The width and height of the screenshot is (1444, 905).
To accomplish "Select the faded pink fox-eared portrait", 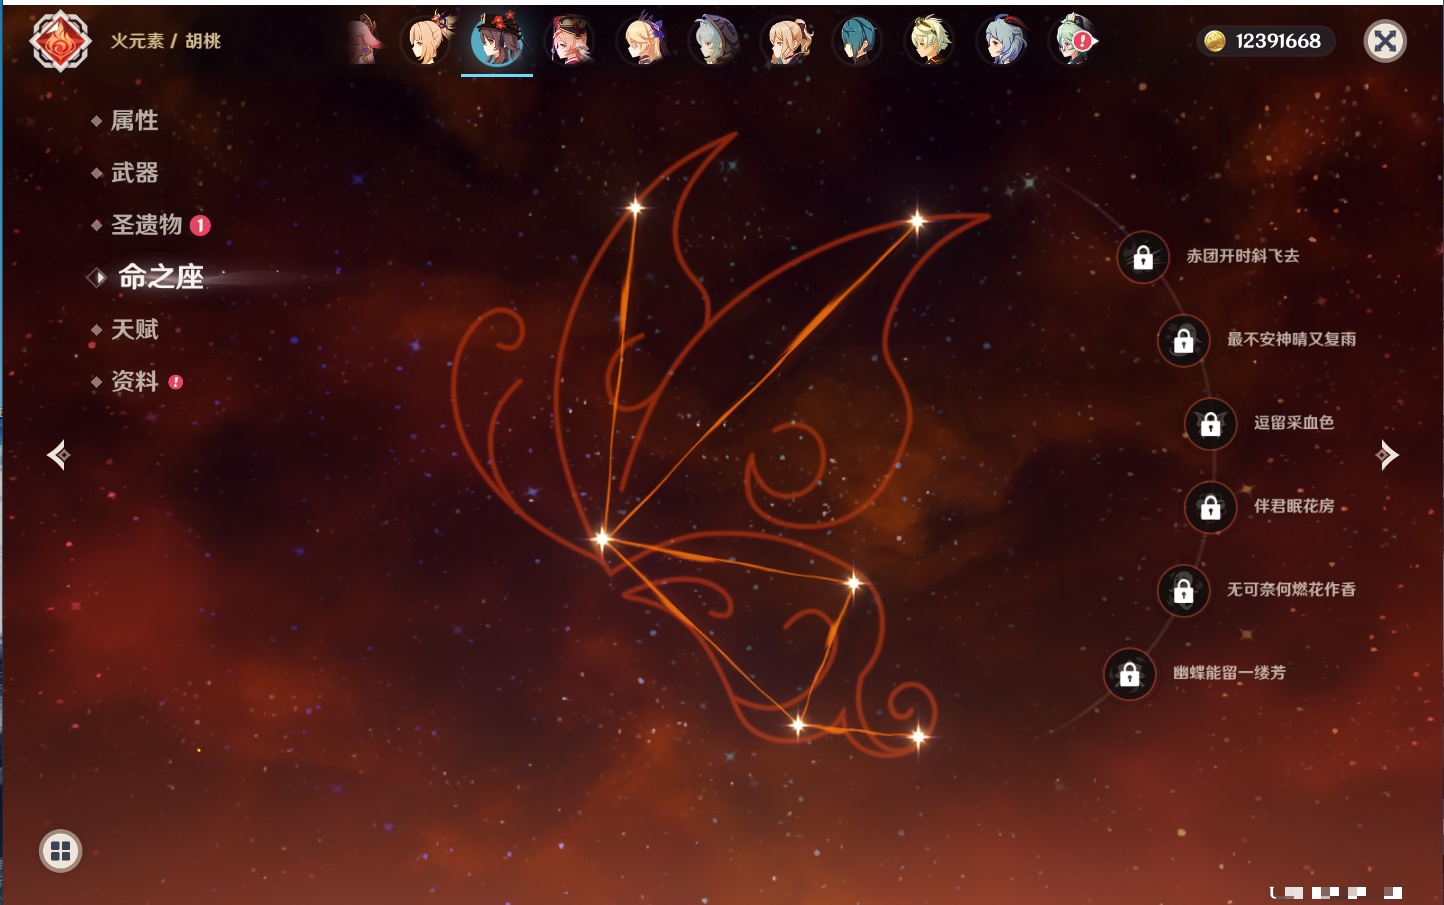I will pos(364,40).
